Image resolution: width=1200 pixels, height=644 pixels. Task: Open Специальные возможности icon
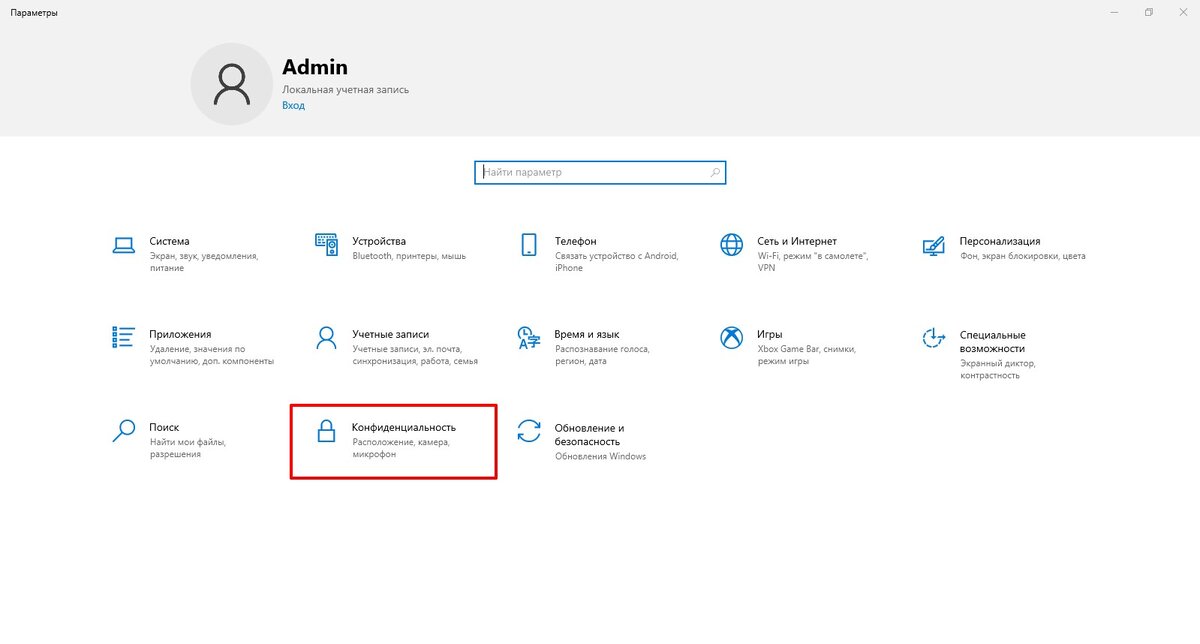pyautogui.click(x=933, y=338)
